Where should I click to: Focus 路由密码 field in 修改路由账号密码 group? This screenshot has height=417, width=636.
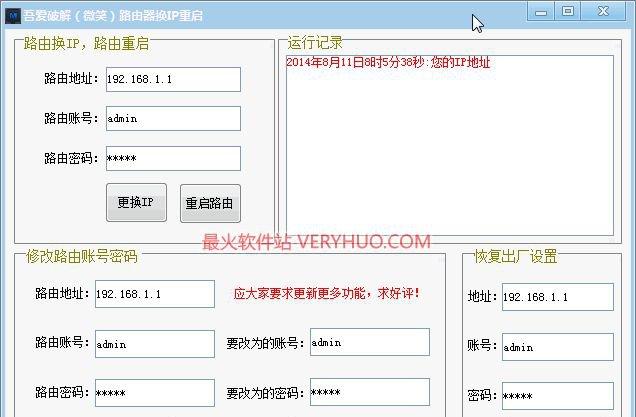pos(155,393)
